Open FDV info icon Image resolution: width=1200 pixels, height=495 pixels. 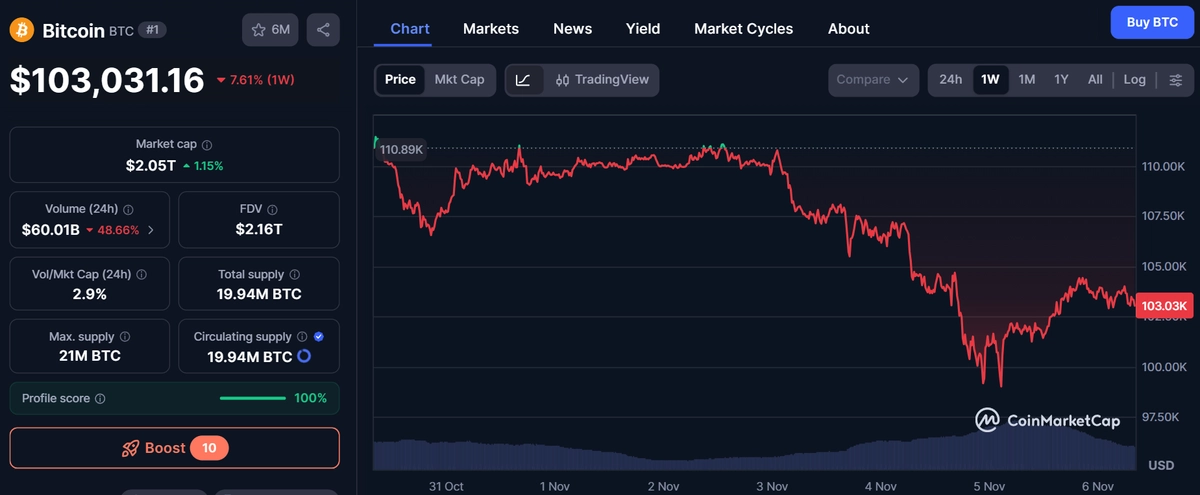pos(273,210)
